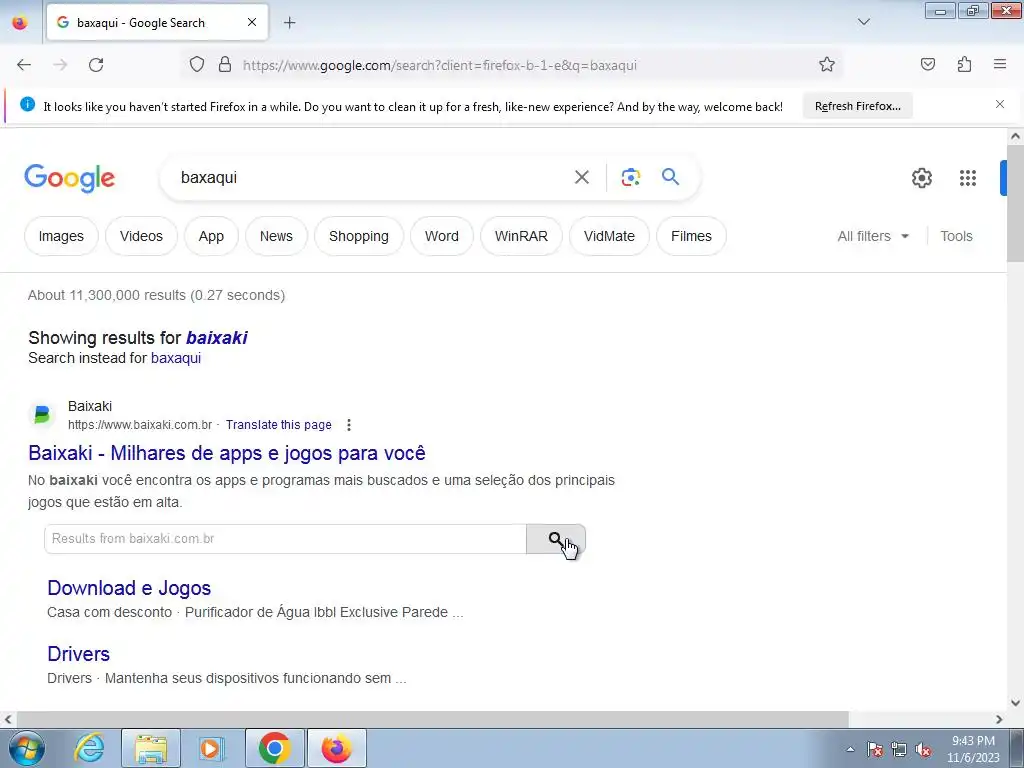
Task: Select the WinRAR filter chip
Action: click(521, 236)
